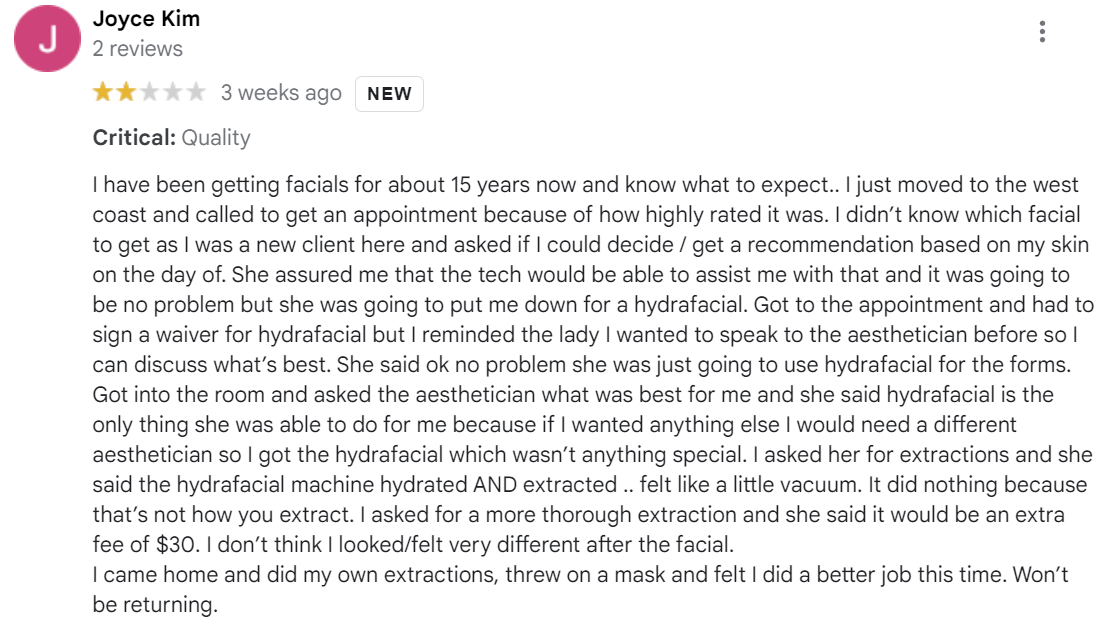This screenshot has height=635, width=1098.
Task: Click the capitalized word 'AND' in review
Action: [x=495, y=484]
